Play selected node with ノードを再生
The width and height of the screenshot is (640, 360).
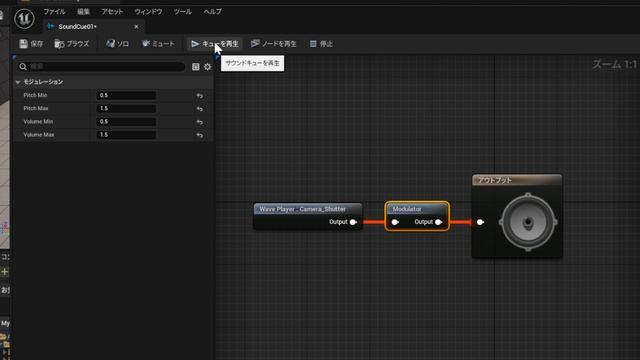click(x=273, y=44)
